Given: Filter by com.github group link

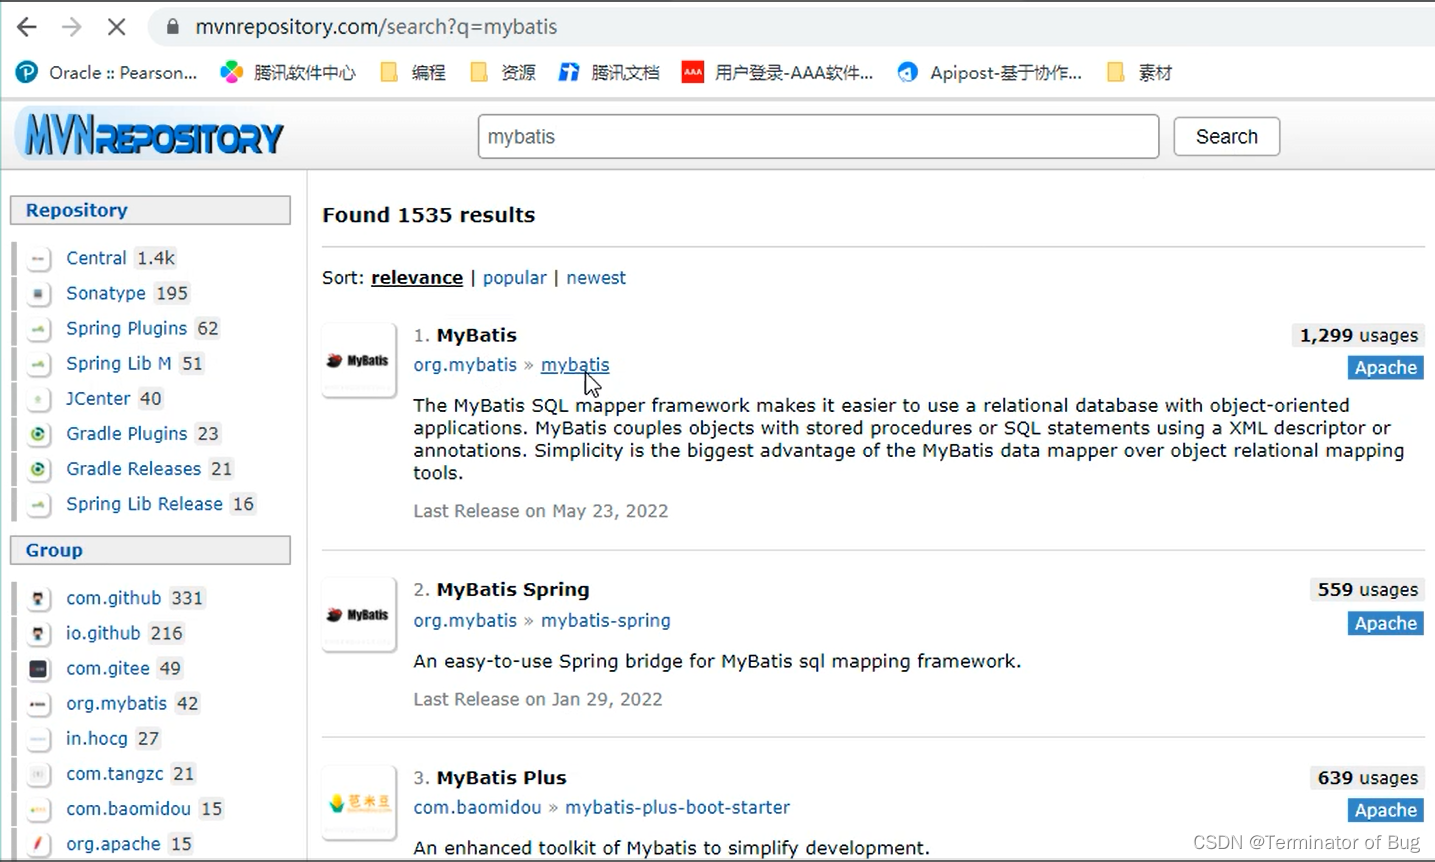Looking at the screenshot, I should click(x=113, y=598).
